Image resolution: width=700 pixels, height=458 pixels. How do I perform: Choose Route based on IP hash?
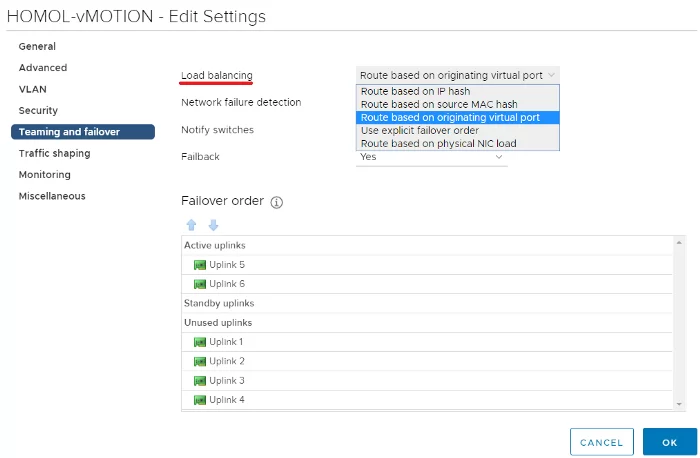pos(458,91)
